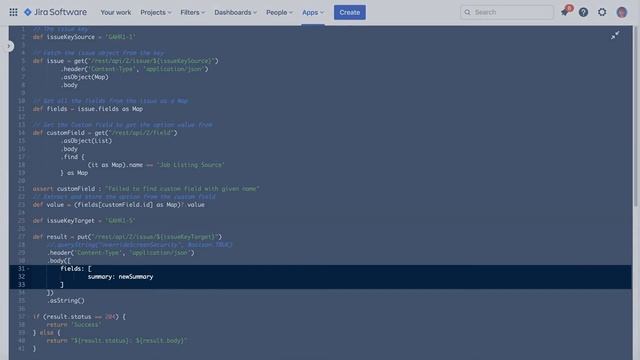Click the '.asObject(List)' line
Screen dimensions: 640x360
coord(86,141)
